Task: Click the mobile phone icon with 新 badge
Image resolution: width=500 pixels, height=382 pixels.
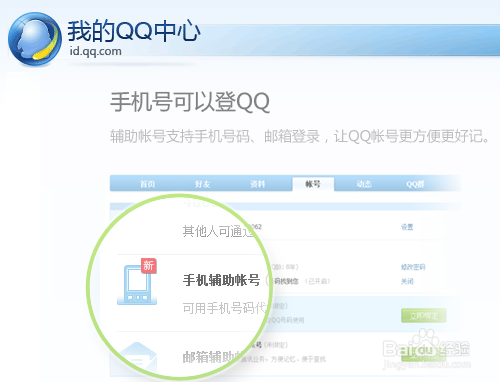Action: click(x=137, y=282)
